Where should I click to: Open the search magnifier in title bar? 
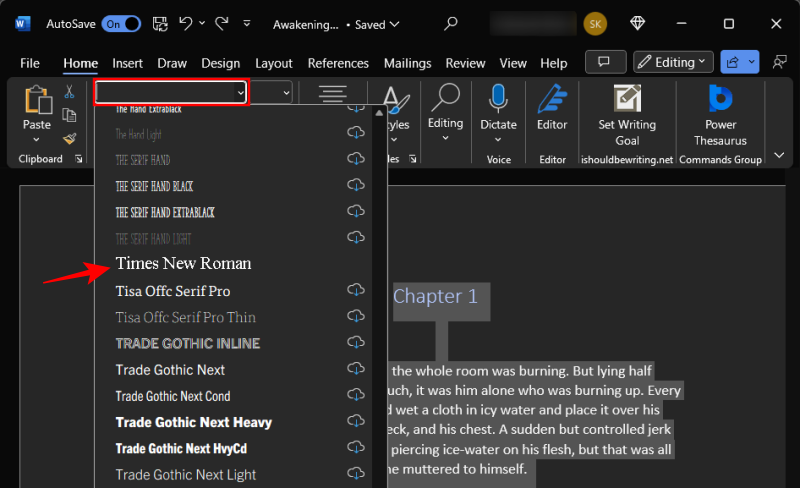452,23
